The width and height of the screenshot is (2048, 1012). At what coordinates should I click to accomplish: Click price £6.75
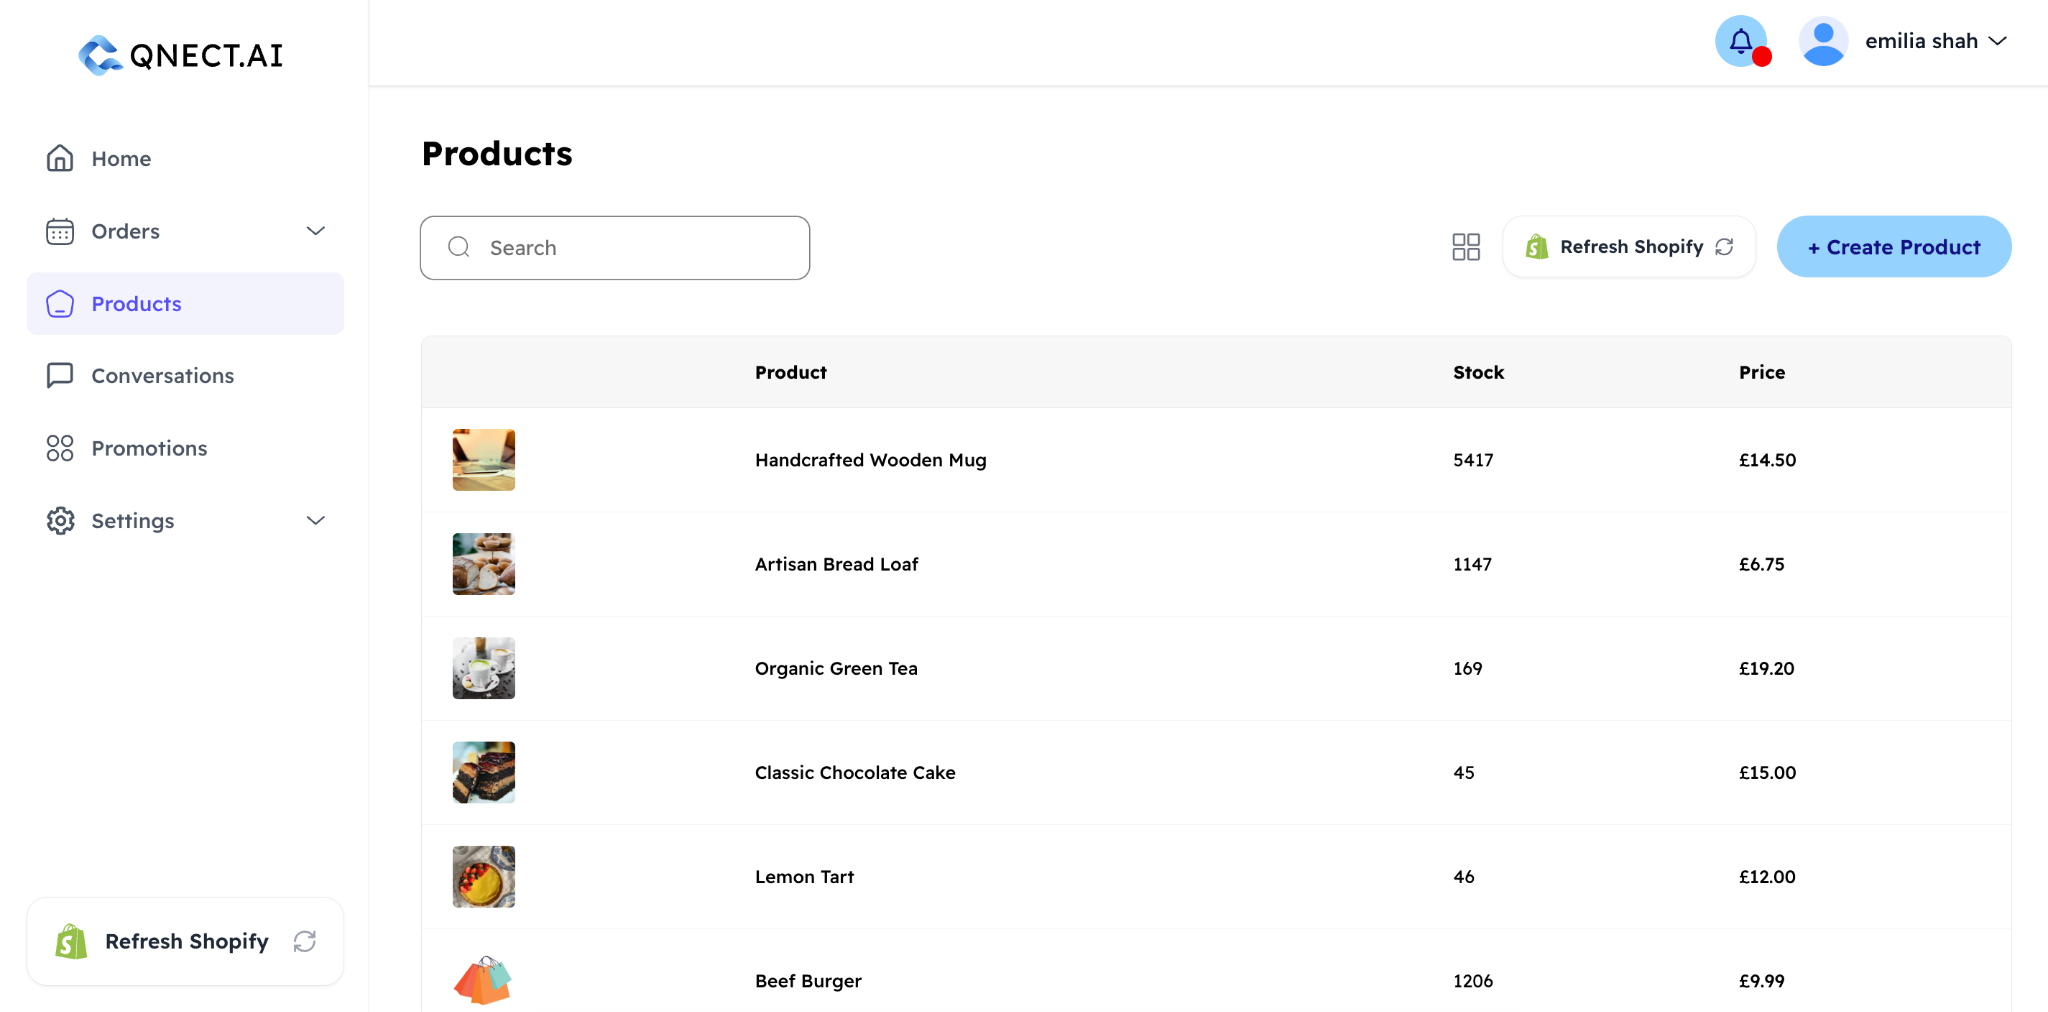(1761, 564)
